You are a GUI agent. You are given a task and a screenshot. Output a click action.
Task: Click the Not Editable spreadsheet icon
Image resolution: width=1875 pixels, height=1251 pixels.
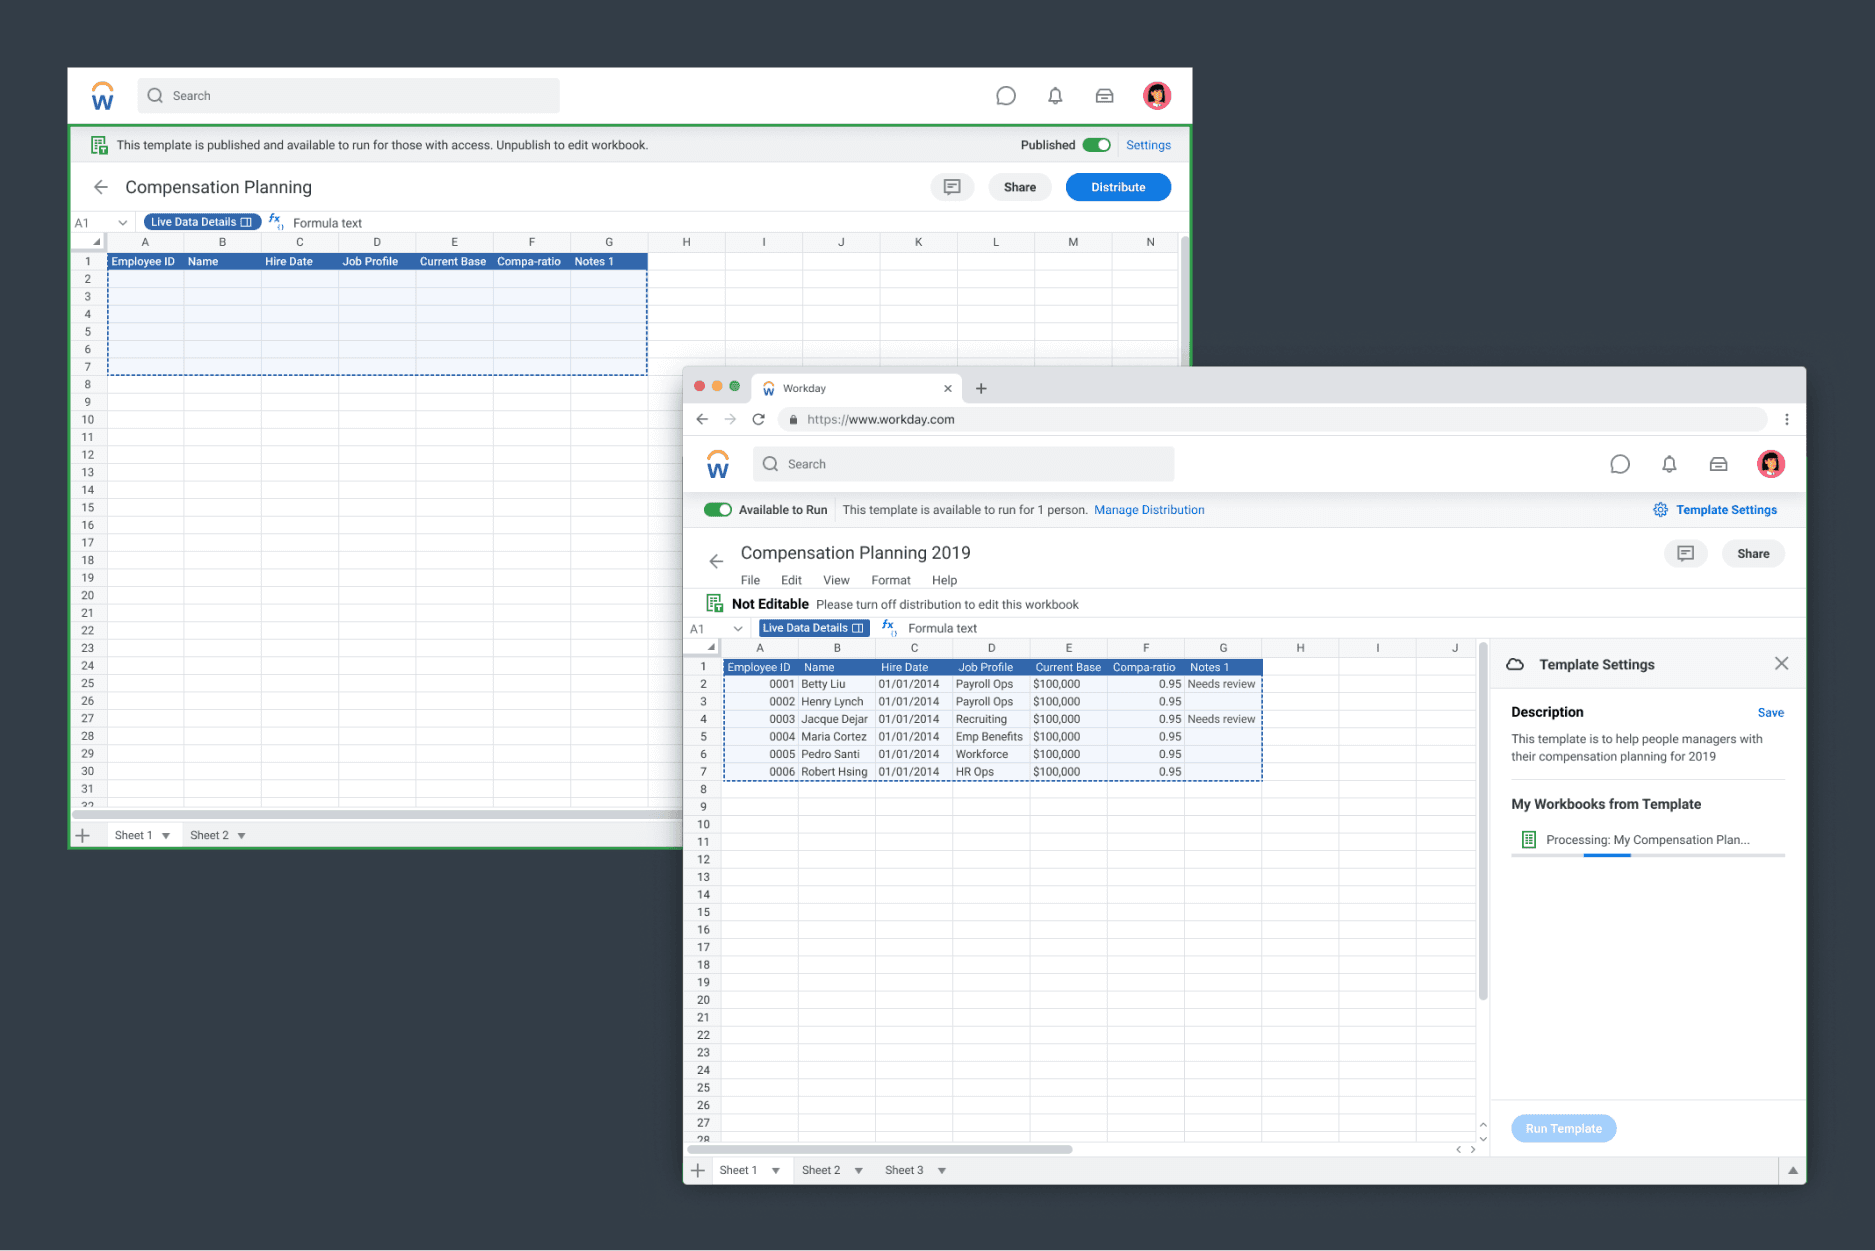pos(715,603)
